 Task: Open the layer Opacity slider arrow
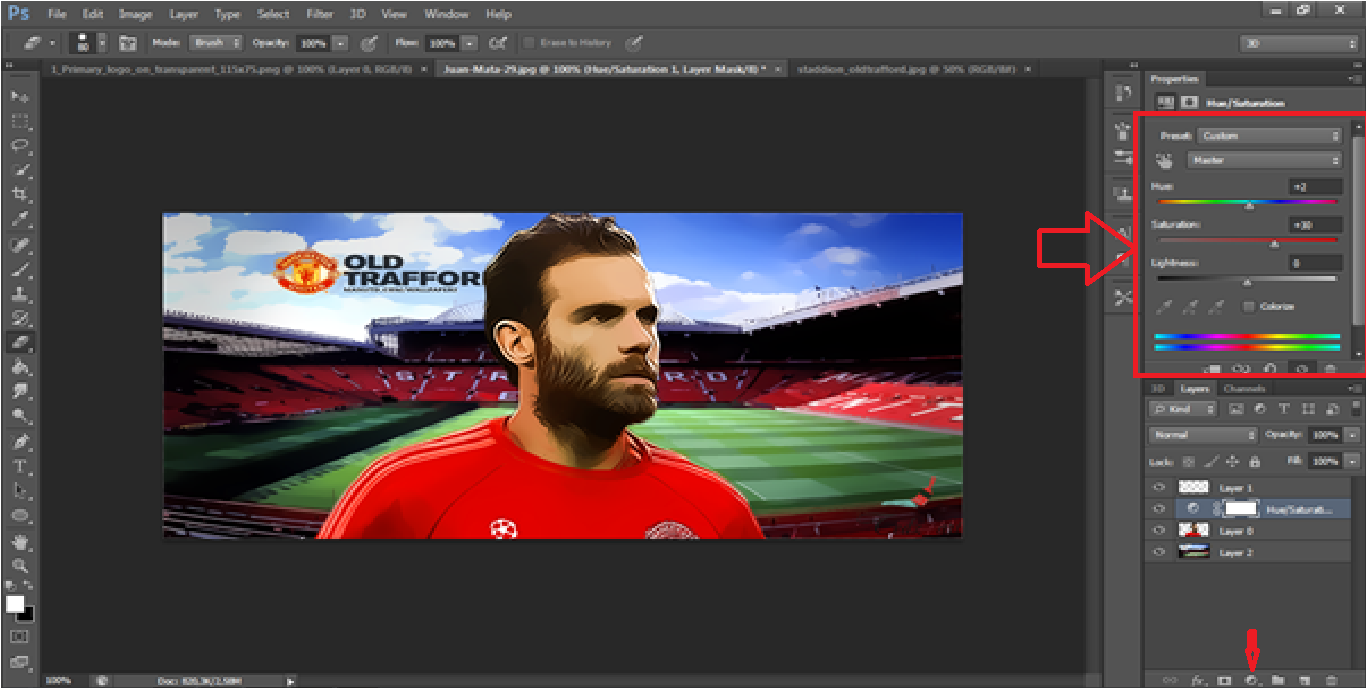[x=1352, y=436]
